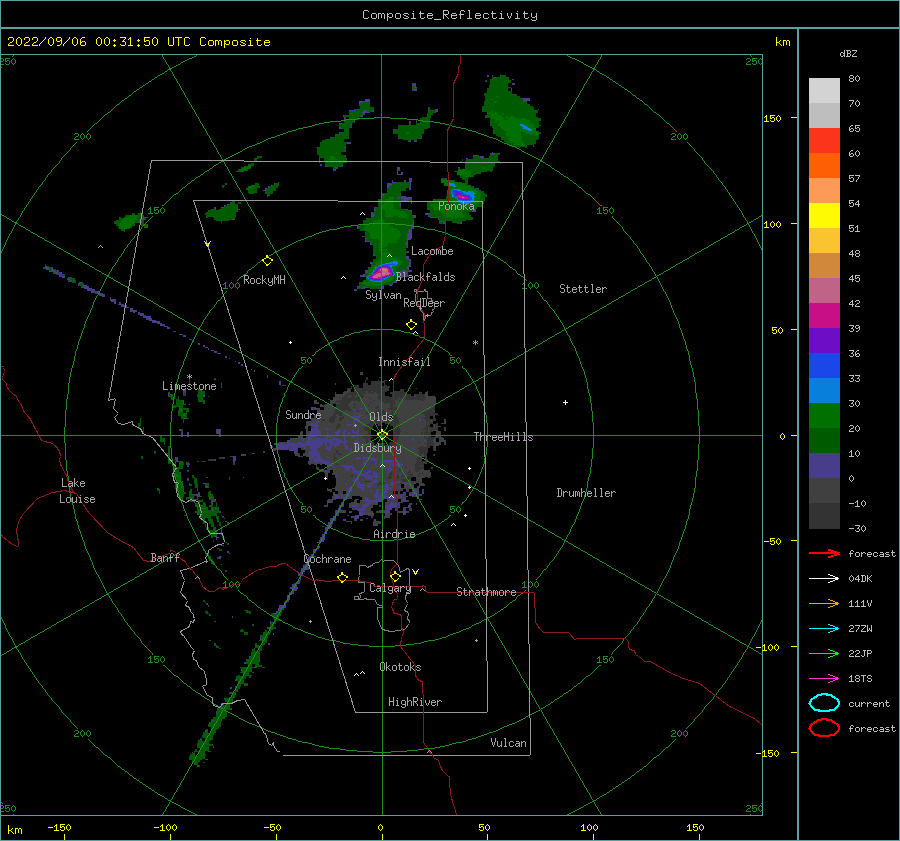This screenshot has height=841, width=900.
Task: Click the RockyMH label
Action: point(264,280)
